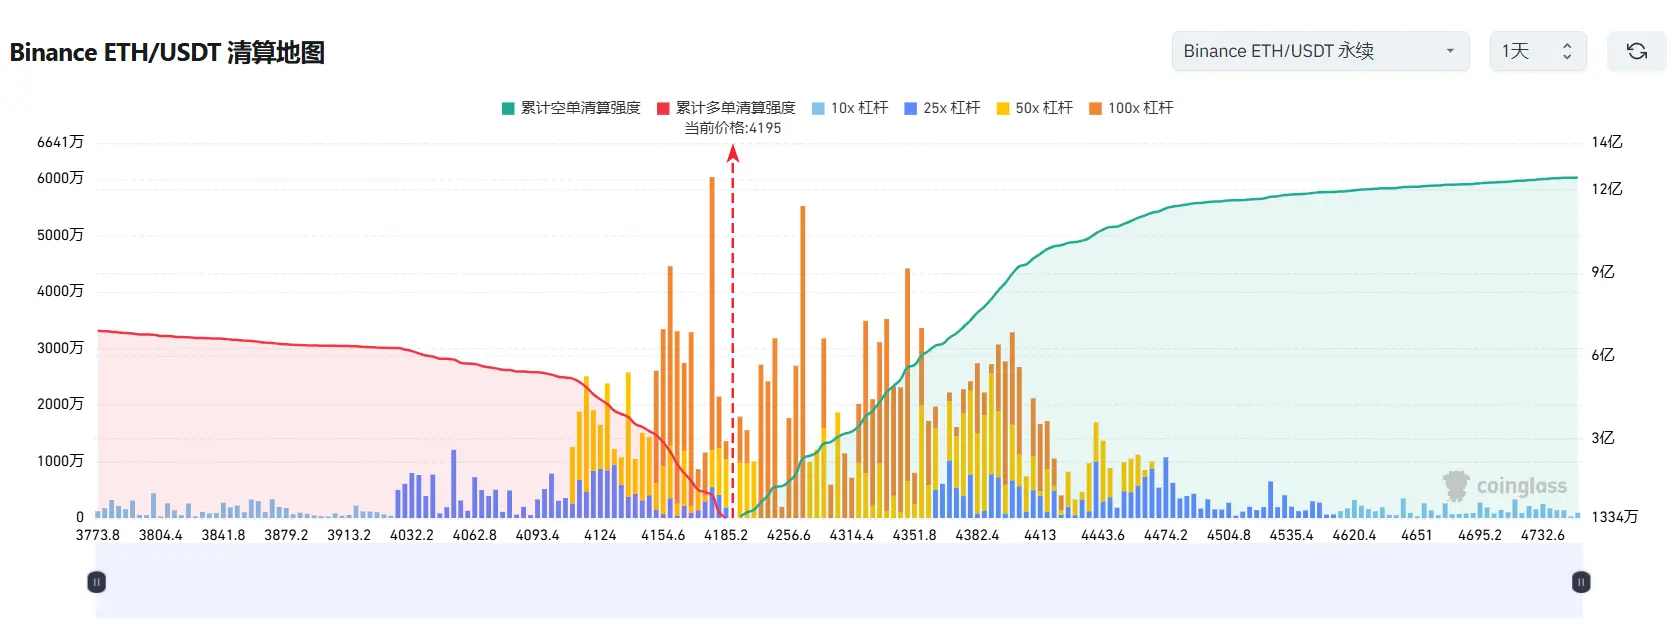Click the light-blue 10x 杠杆 legend swatch

[x=818, y=108]
